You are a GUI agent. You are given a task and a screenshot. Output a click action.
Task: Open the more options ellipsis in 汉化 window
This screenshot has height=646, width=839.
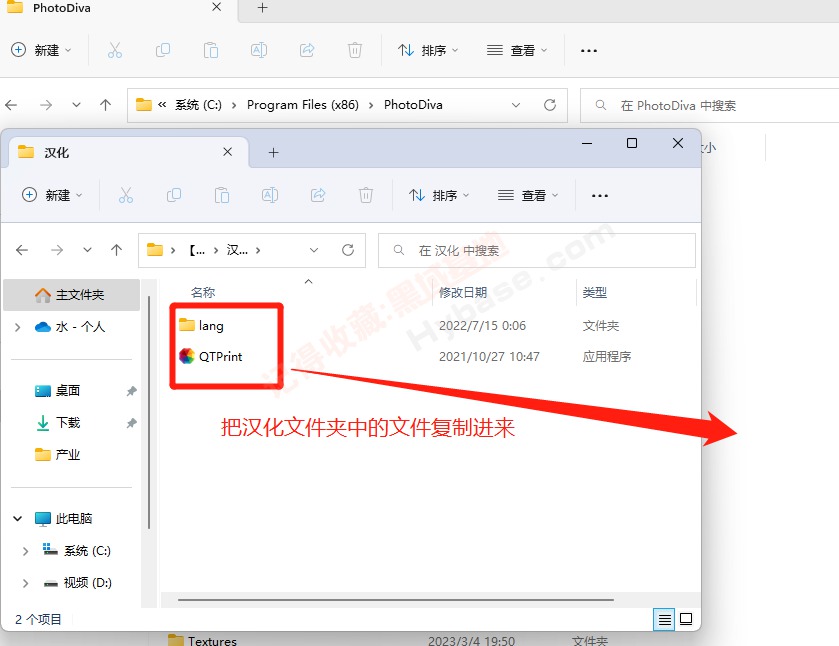point(600,196)
